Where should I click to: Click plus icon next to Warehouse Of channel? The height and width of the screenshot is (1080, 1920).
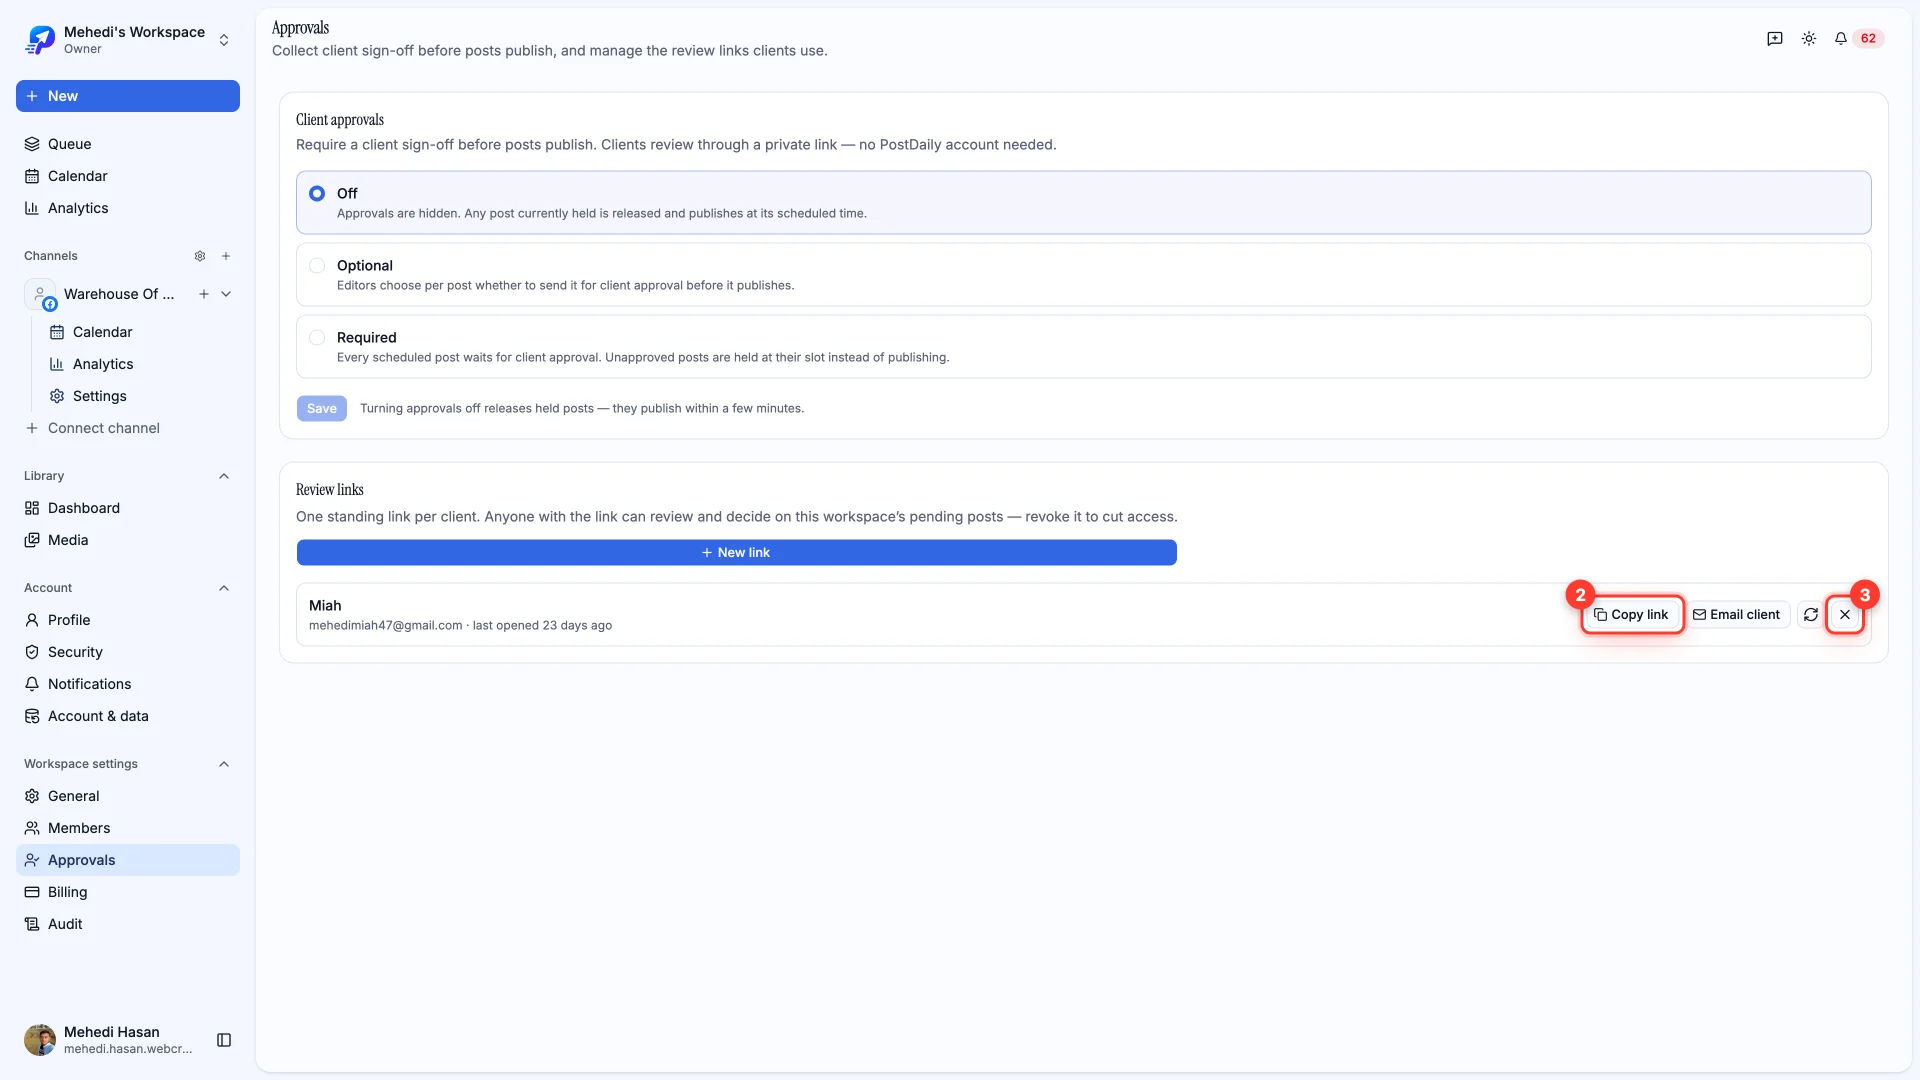pos(204,294)
